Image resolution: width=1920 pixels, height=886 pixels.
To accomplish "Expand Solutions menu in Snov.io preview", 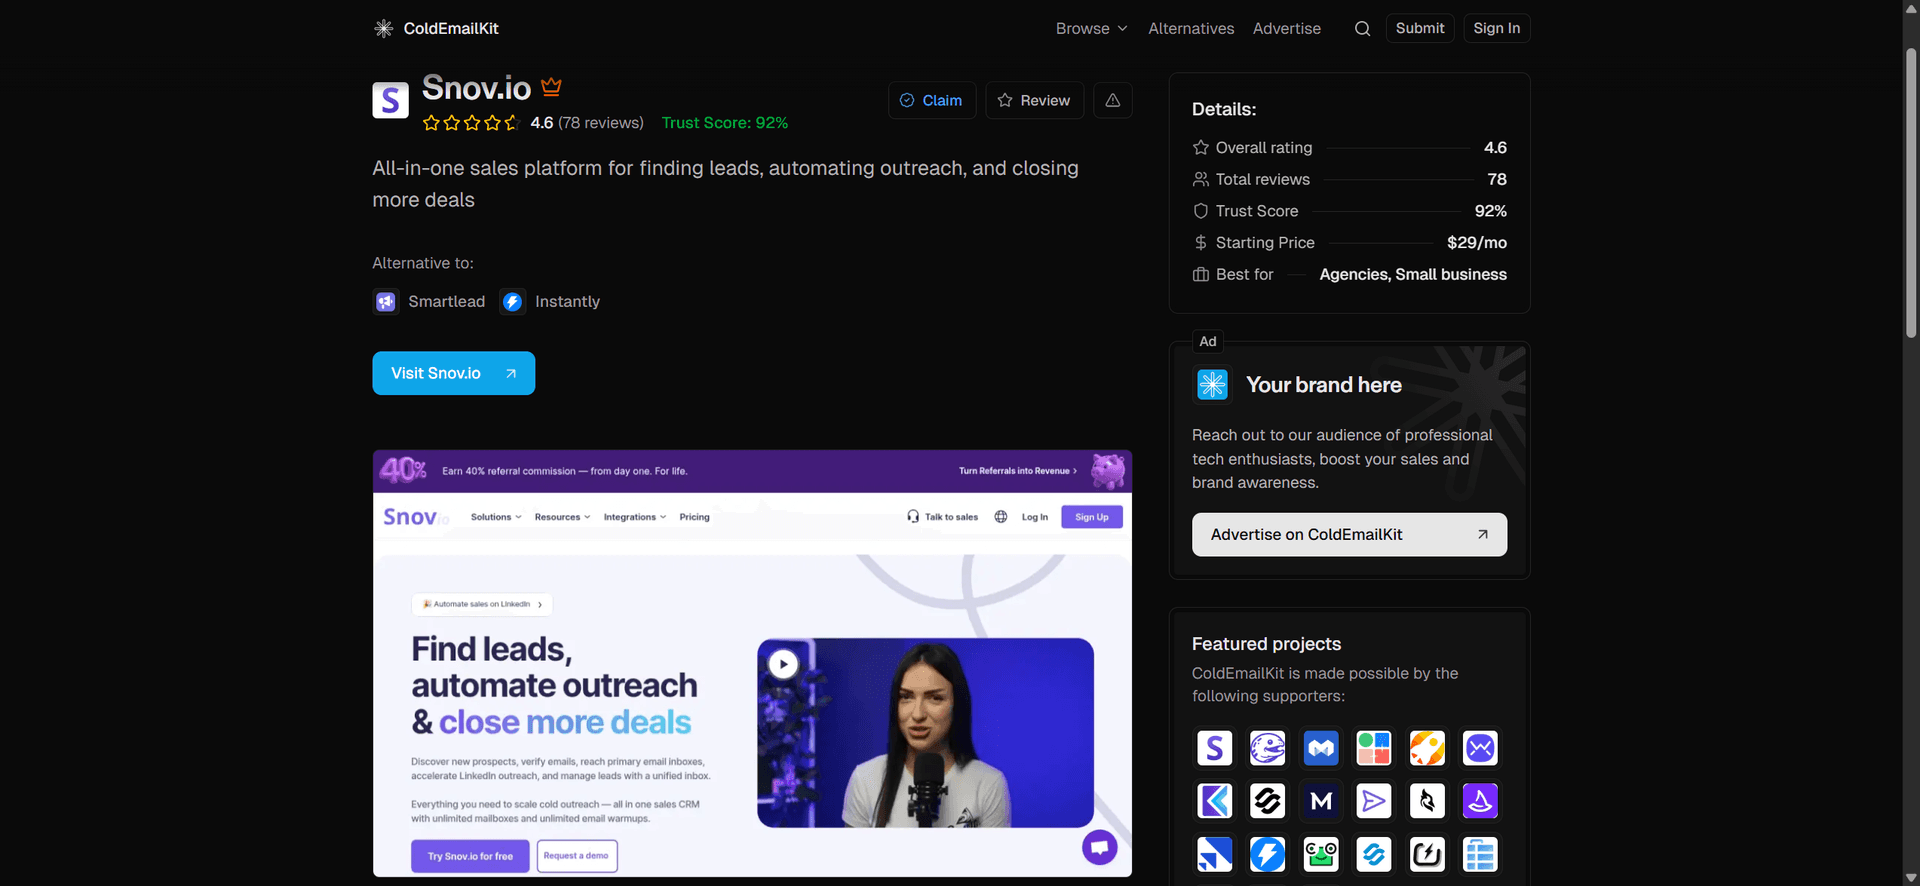I will 496,517.
